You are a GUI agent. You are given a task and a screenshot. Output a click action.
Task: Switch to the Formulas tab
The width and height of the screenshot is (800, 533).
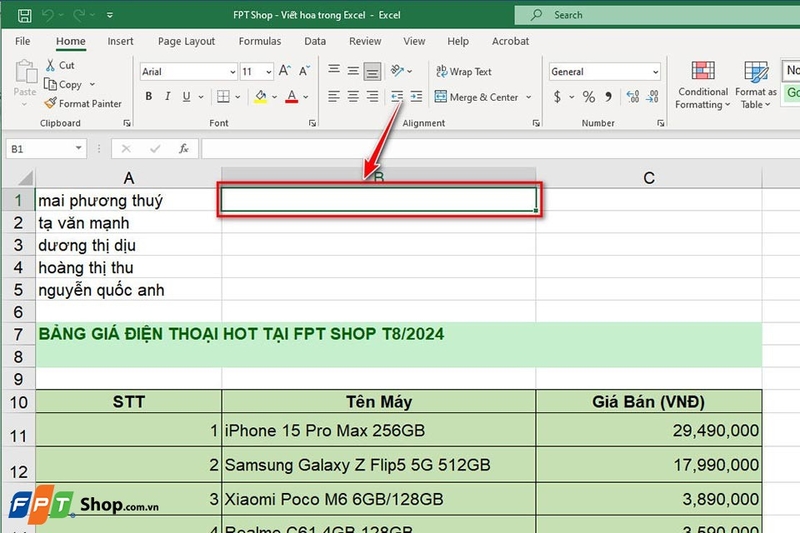pyautogui.click(x=260, y=41)
